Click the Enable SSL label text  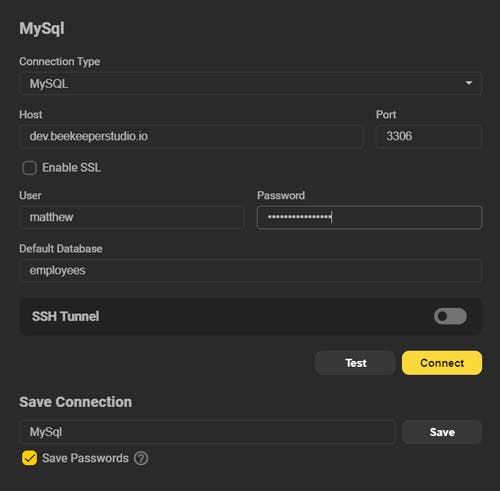point(71,168)
